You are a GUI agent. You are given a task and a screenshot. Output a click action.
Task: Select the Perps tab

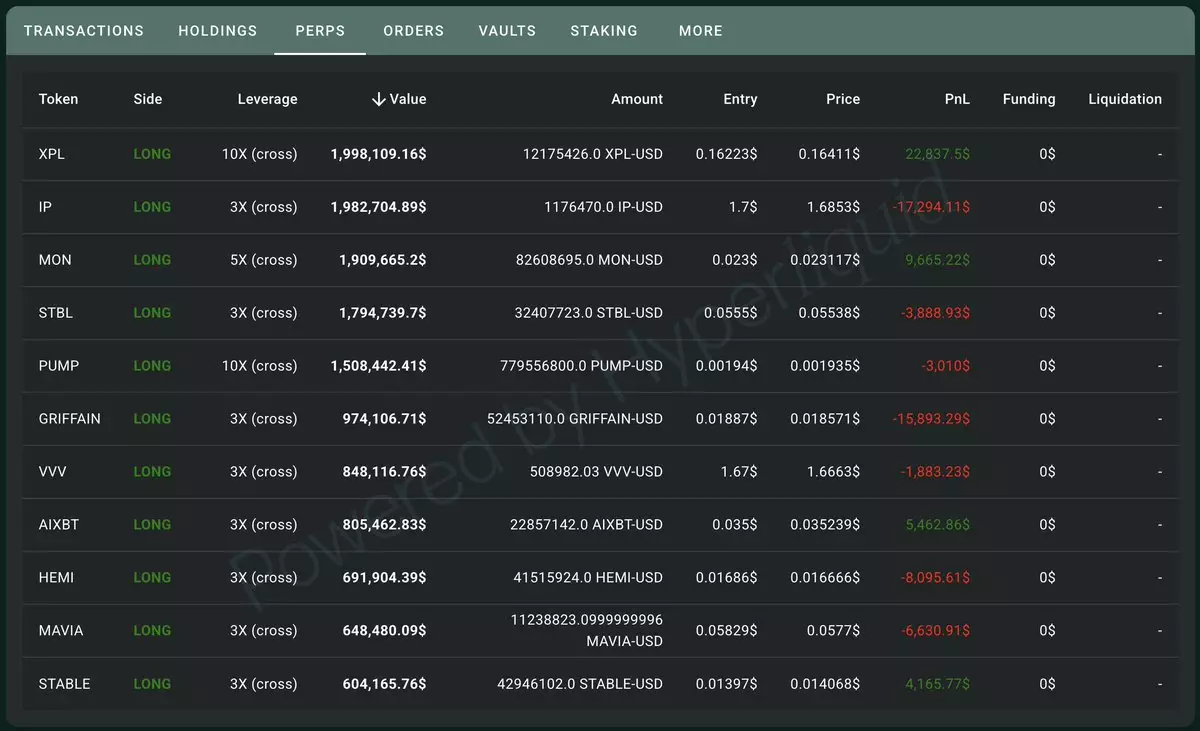pyautogui.click(x=320, y=31)
